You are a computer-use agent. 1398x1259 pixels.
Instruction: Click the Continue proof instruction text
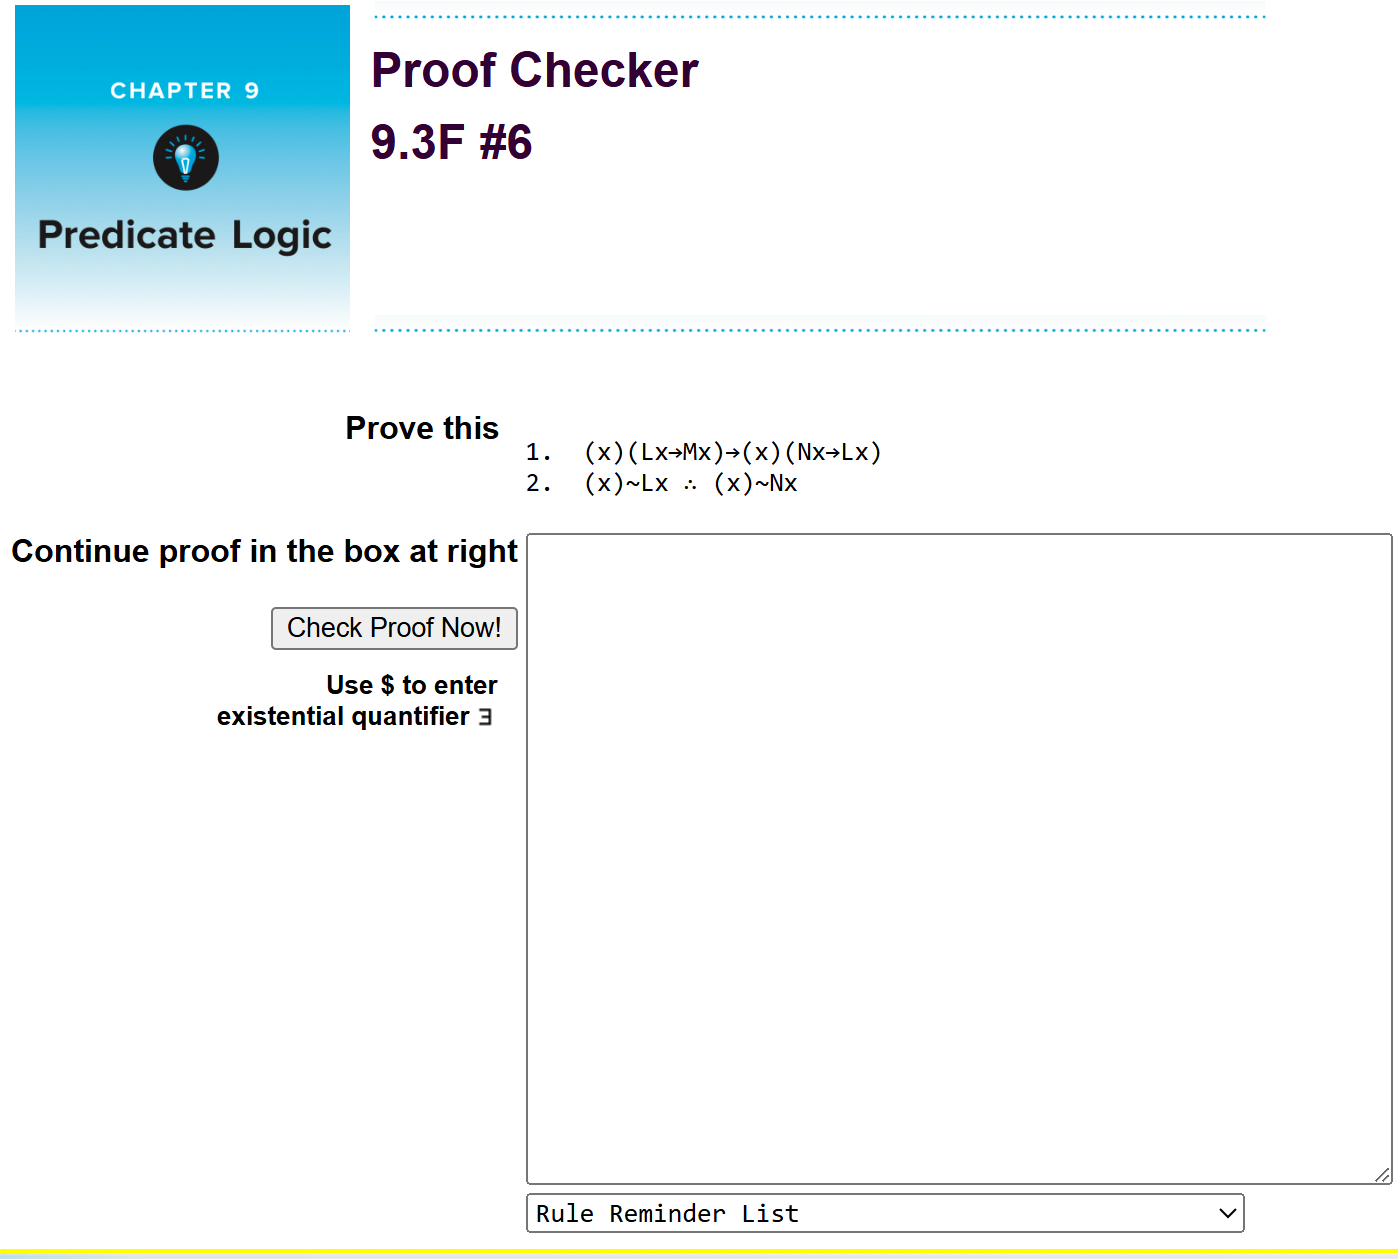click(263, 551)
